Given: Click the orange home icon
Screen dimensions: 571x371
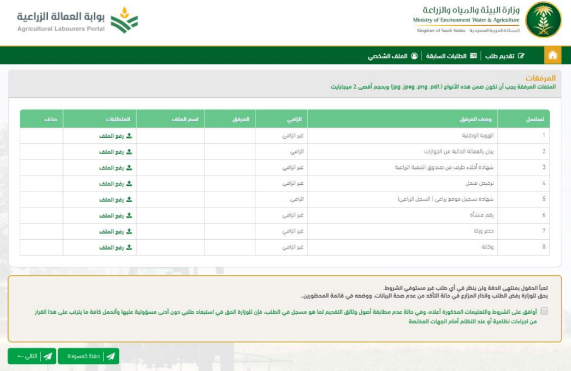Looking at the screenshot, I should tap(553, 56).
